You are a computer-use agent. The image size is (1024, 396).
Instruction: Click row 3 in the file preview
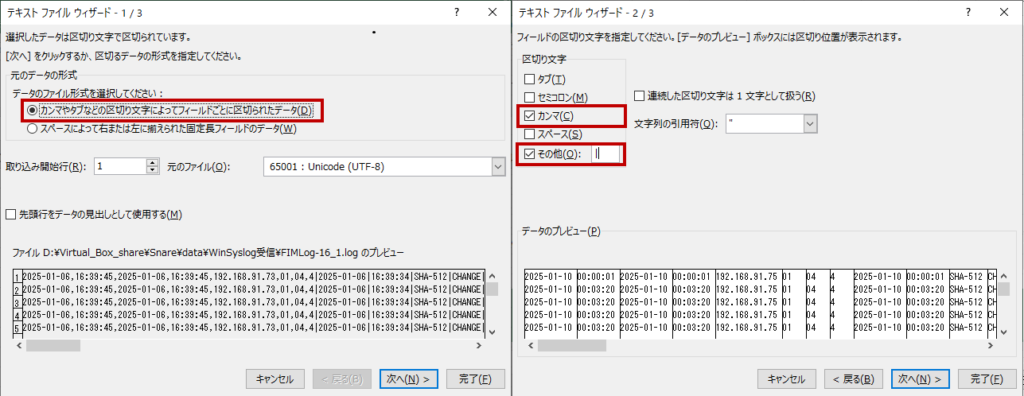[x=249, y=301]
